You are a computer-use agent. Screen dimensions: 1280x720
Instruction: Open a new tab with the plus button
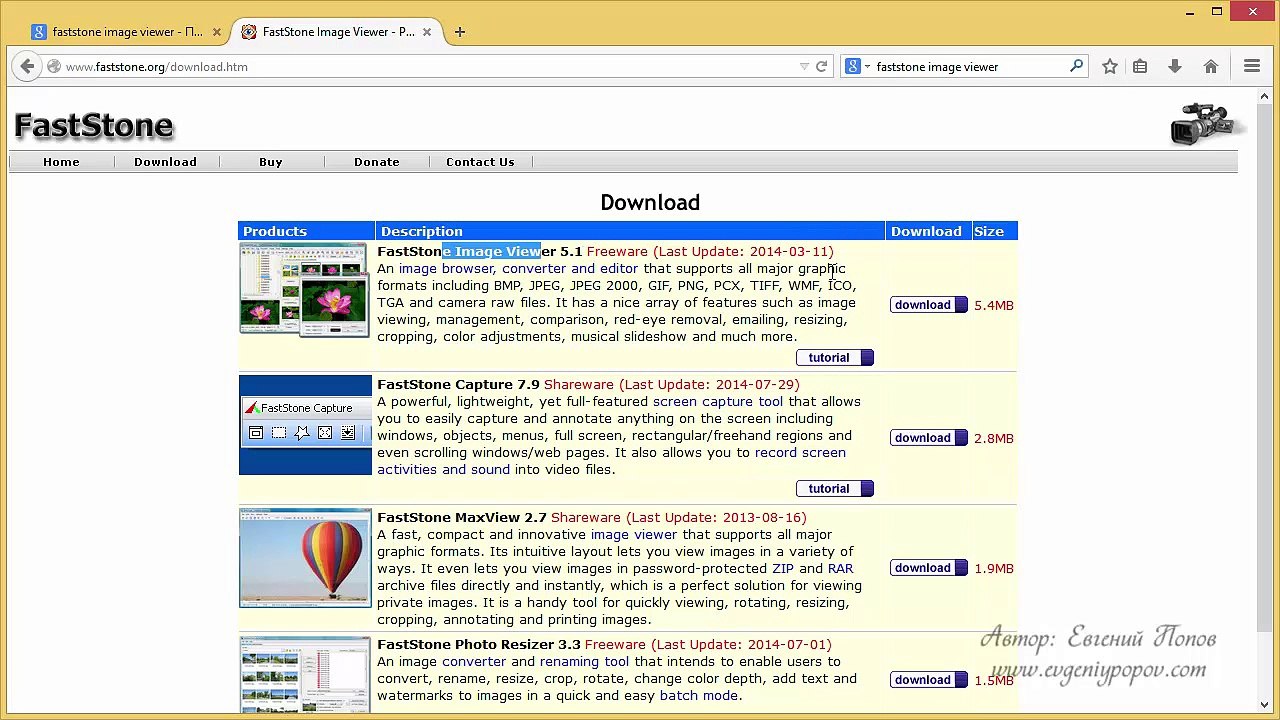click(460, 32)
